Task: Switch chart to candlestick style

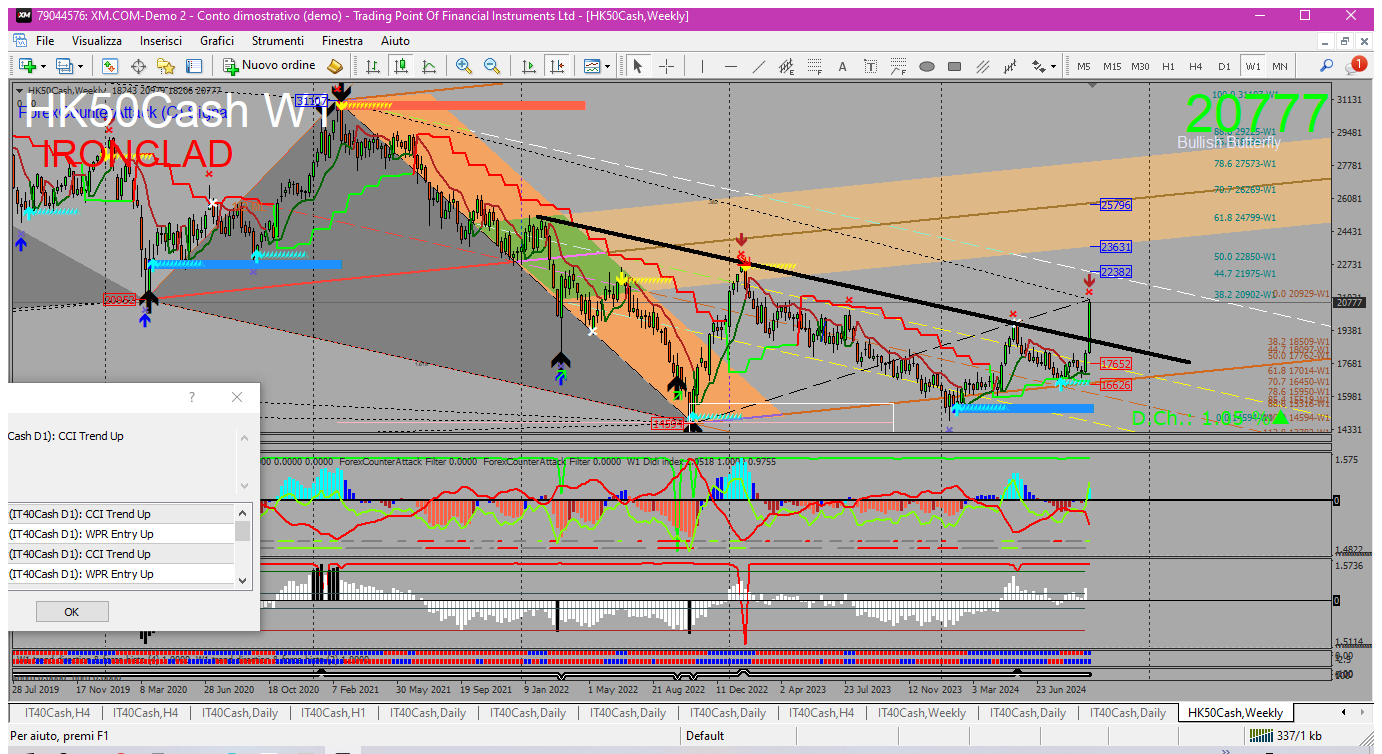Action: [401, 66]
